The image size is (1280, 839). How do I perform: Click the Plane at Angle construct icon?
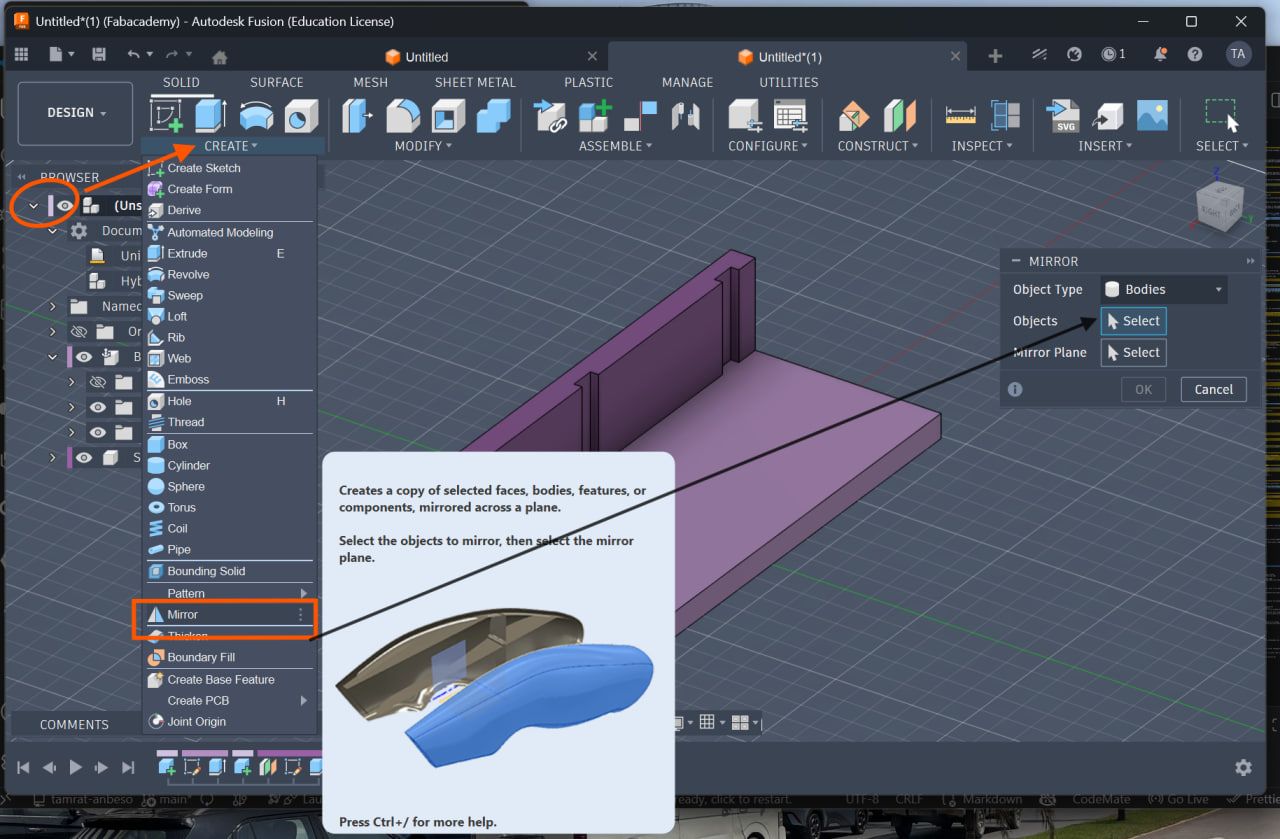pyautogui.click(x=854, y=115)
